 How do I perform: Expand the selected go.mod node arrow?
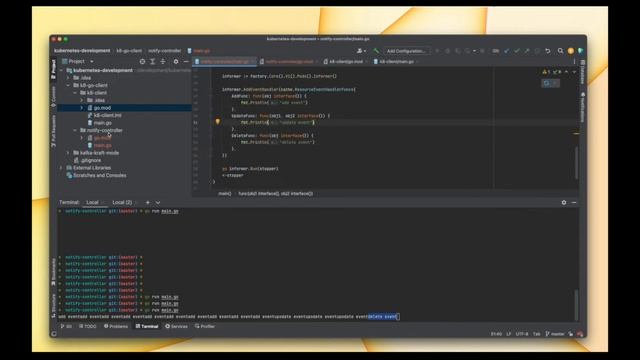pos(82,108)
